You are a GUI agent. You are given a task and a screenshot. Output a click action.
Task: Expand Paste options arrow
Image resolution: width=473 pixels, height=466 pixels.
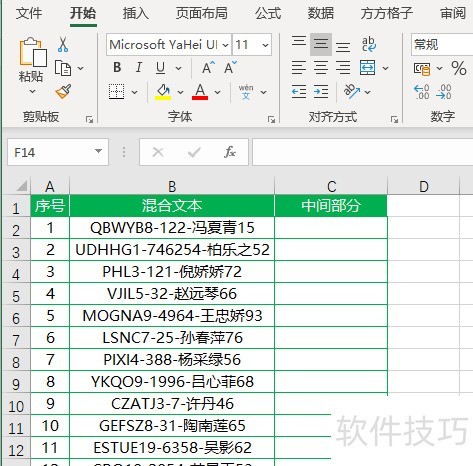(32, 91)
